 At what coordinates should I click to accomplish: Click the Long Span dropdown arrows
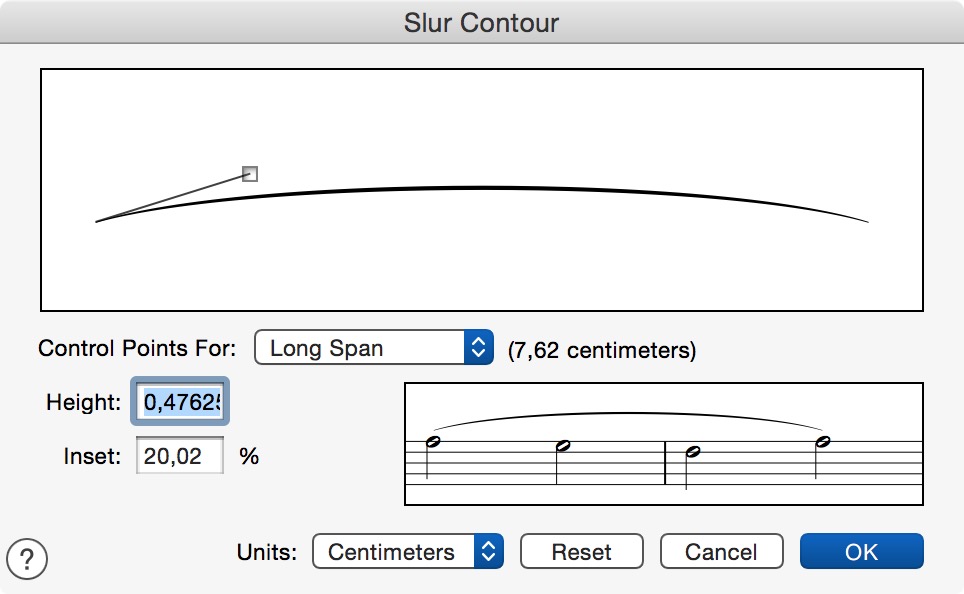click(479, 348)
